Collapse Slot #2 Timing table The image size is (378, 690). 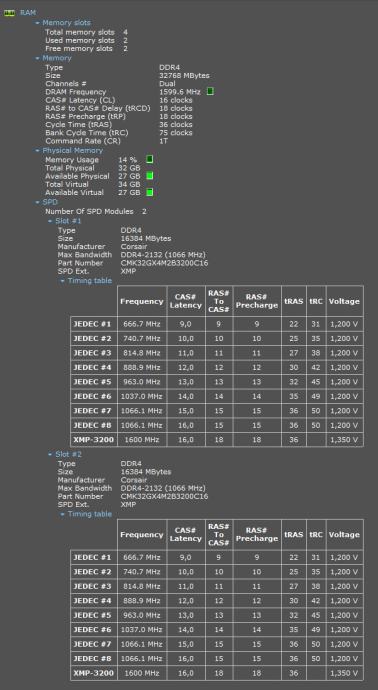(62, 514)
